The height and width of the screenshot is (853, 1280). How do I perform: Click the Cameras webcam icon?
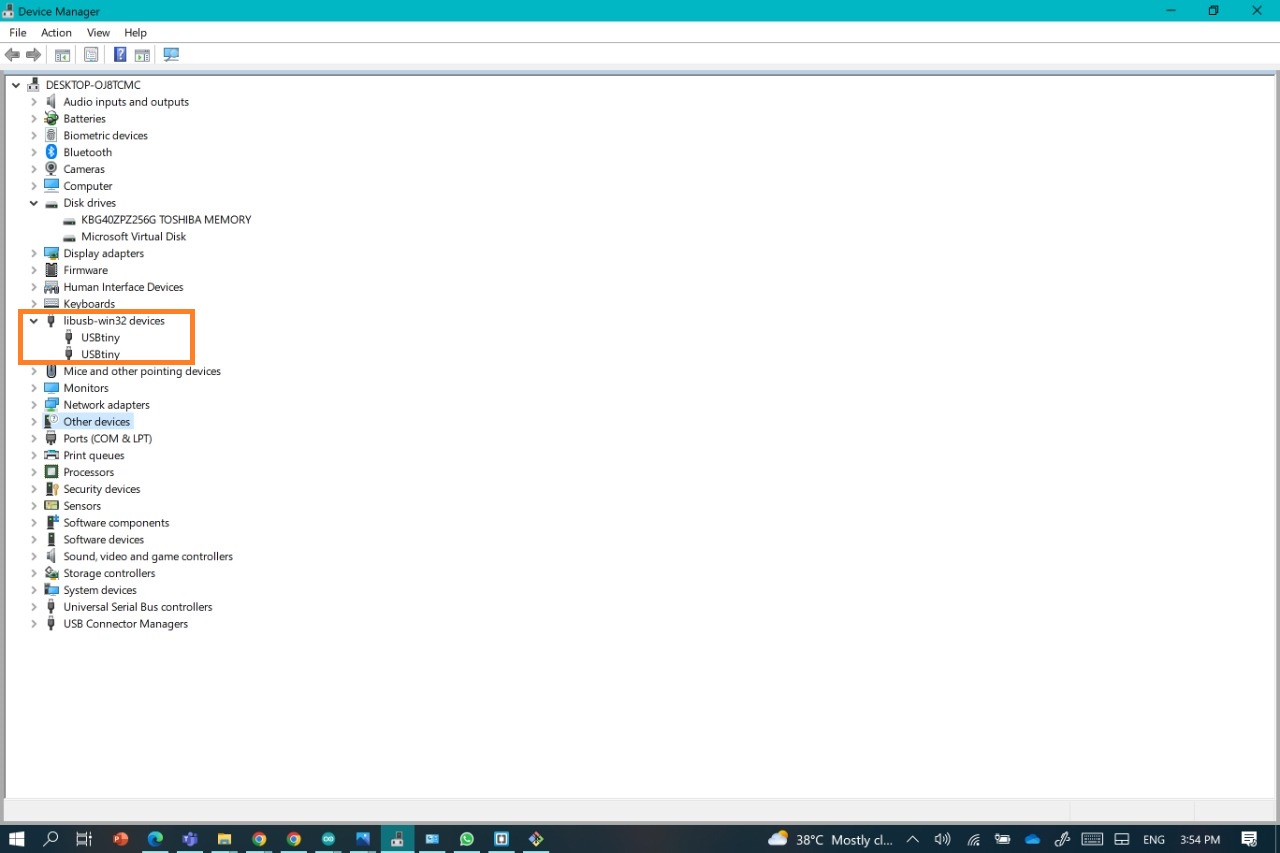pos(51,169)
